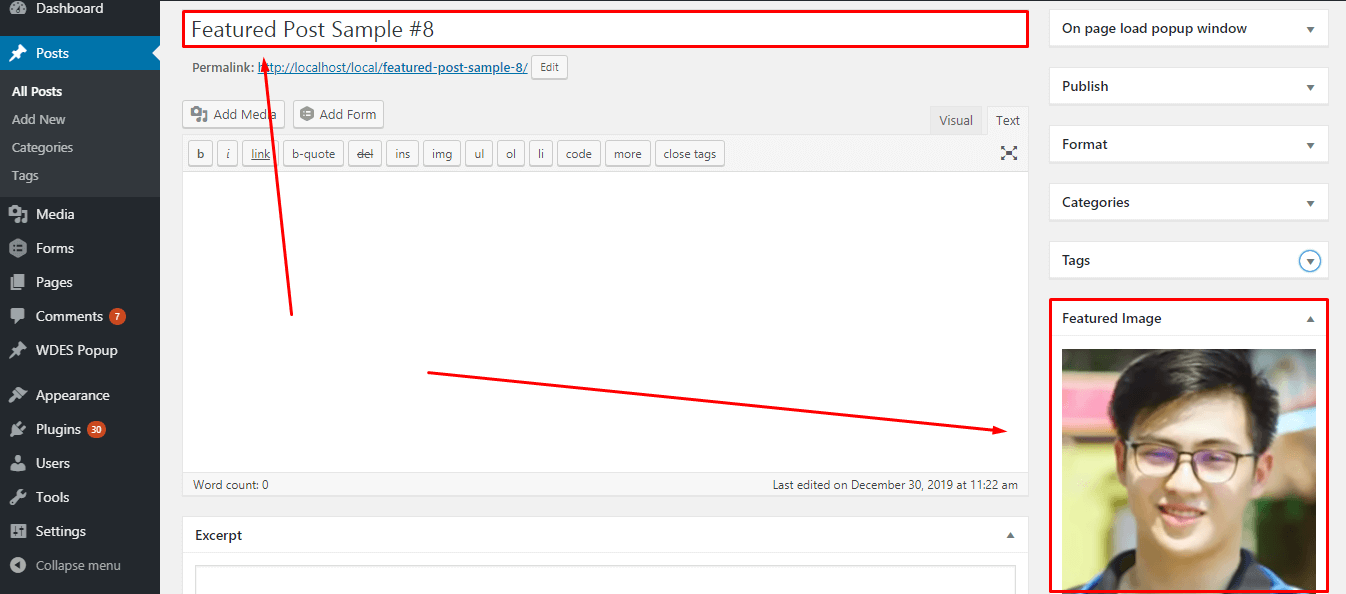Open the Comments bubble icon
1346x594 pixels.
point(18,316)
